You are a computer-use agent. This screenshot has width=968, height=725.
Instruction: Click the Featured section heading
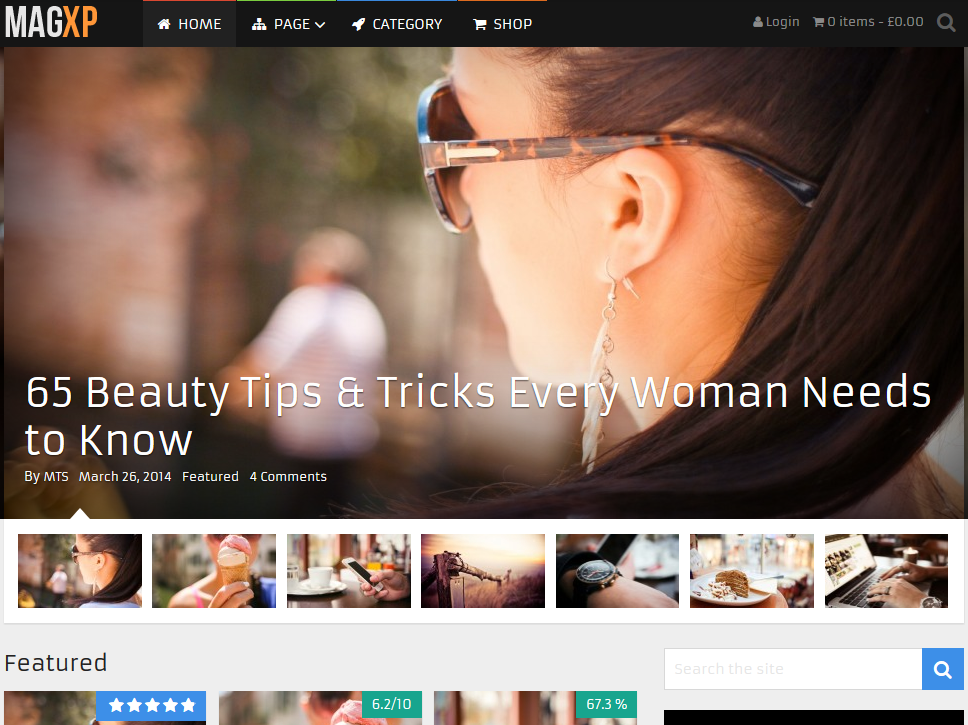(56, 663)
